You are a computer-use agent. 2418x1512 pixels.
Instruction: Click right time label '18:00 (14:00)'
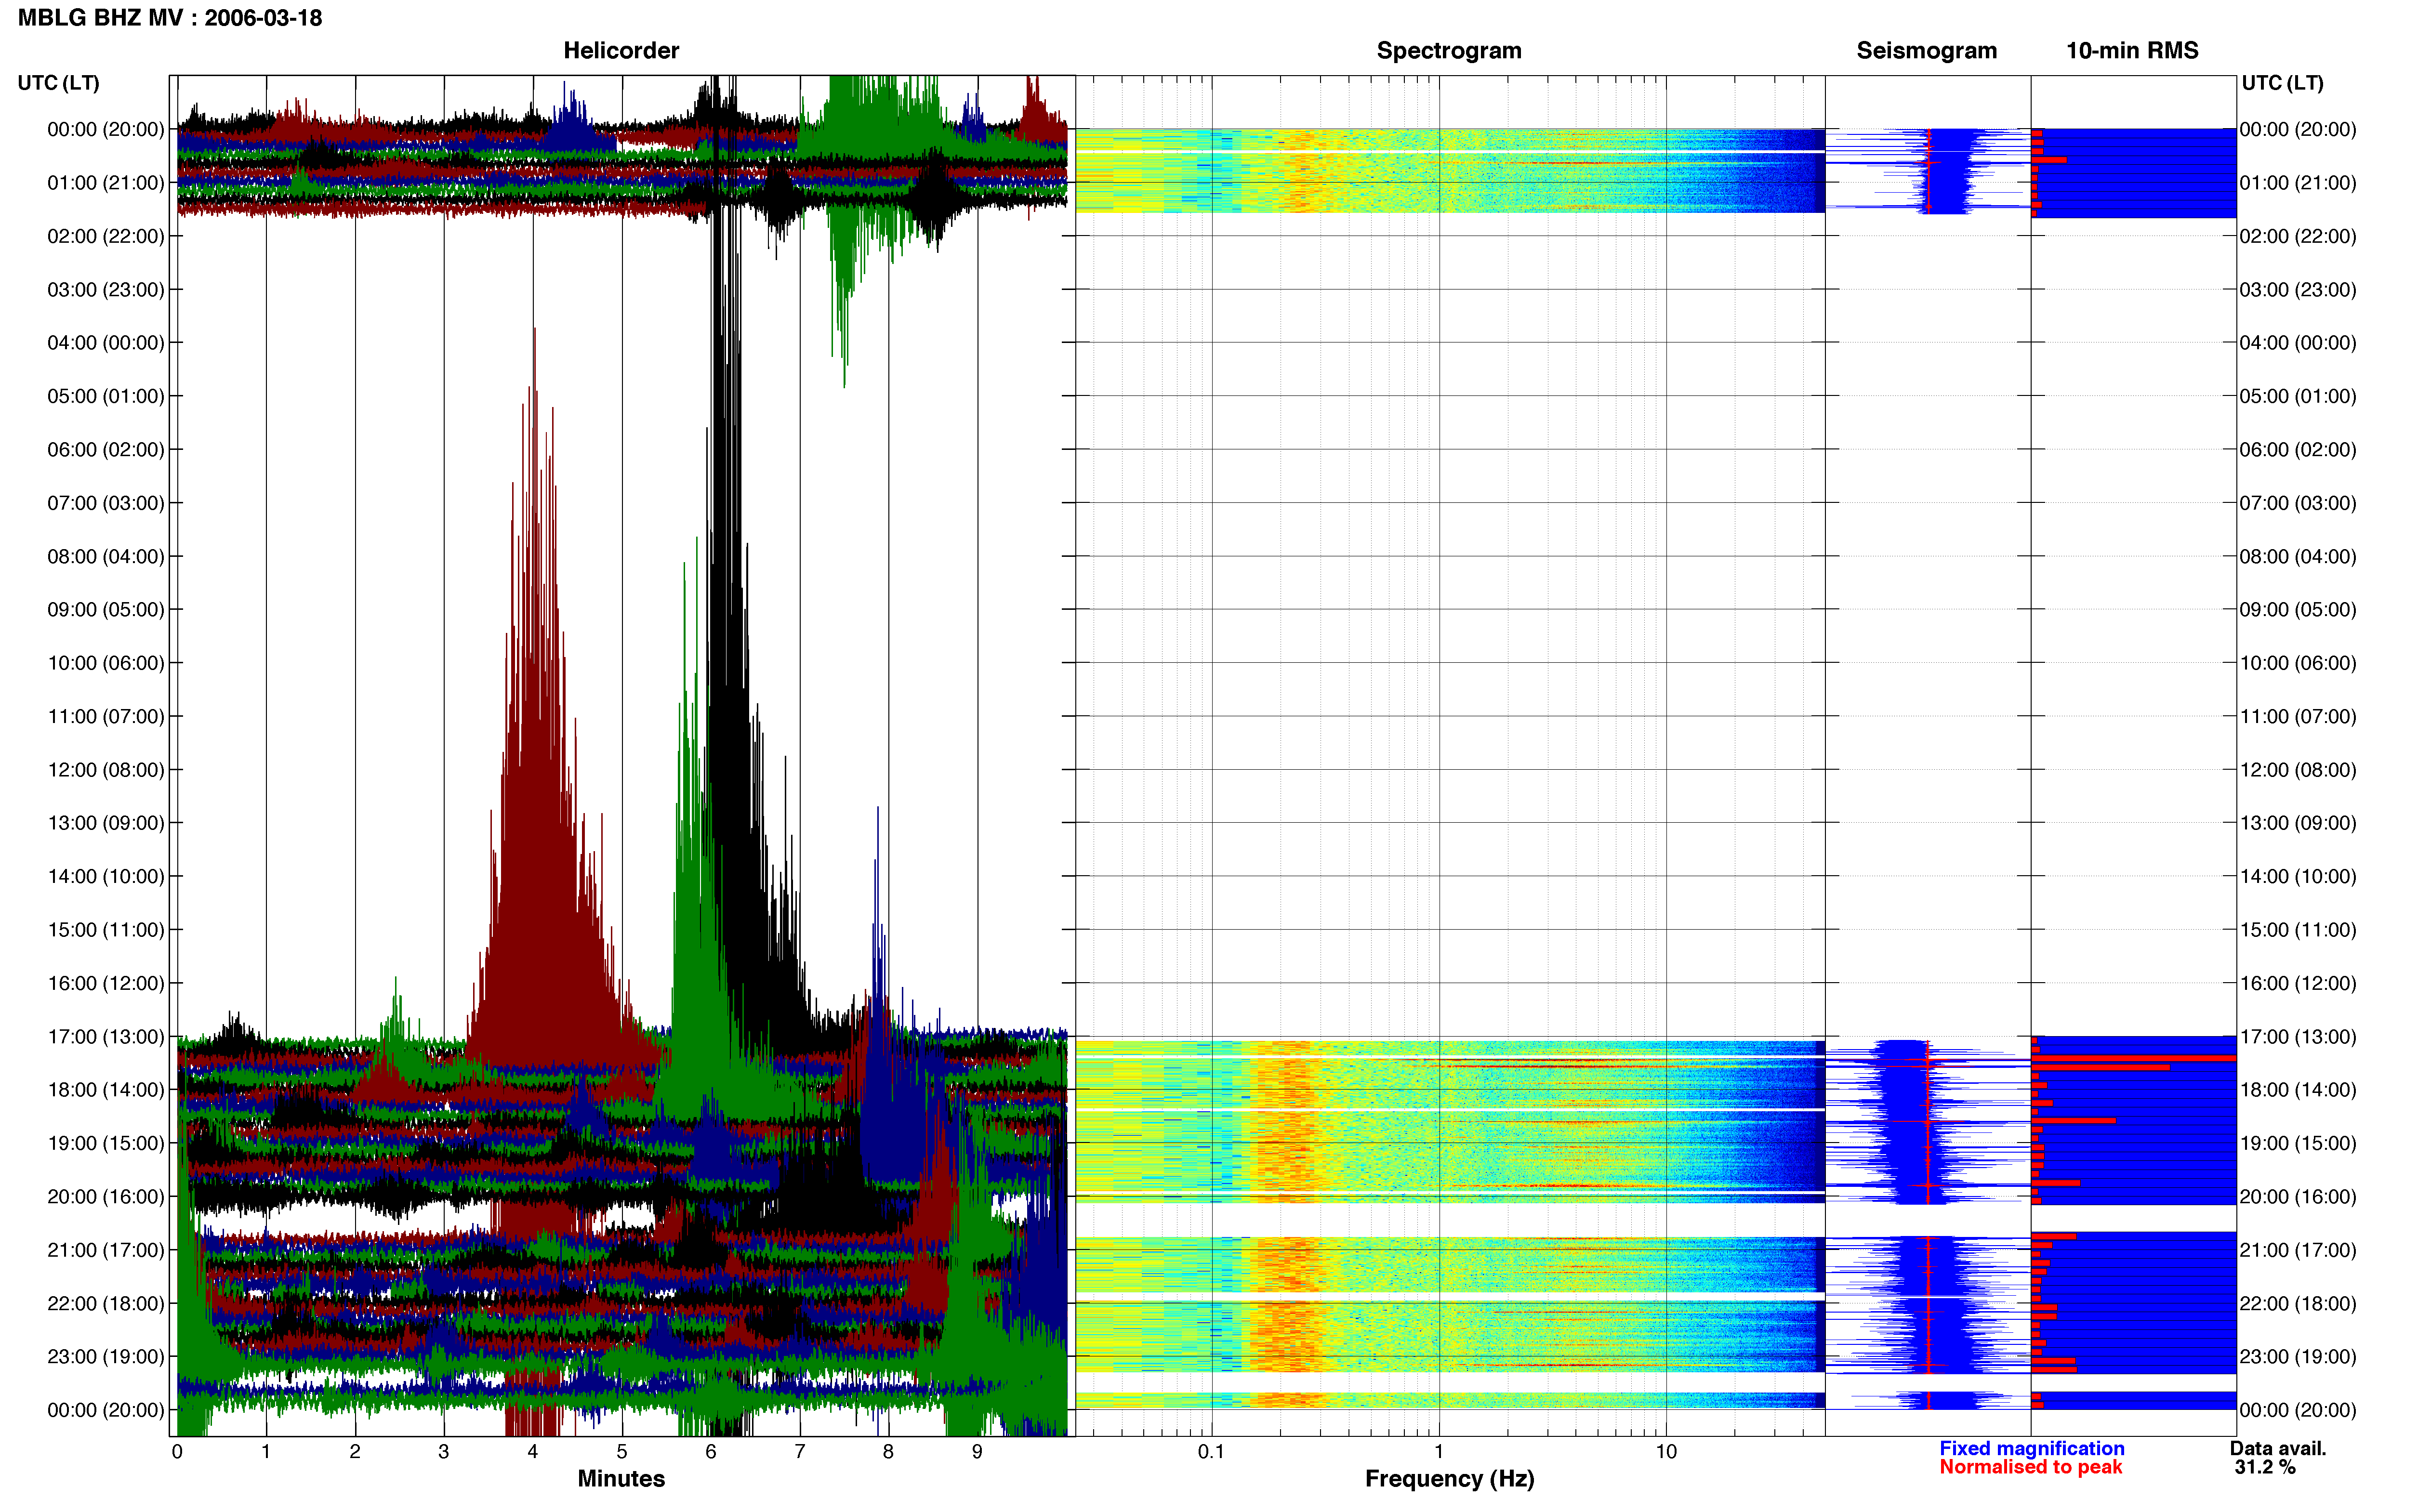(x=2298, y=1089)
